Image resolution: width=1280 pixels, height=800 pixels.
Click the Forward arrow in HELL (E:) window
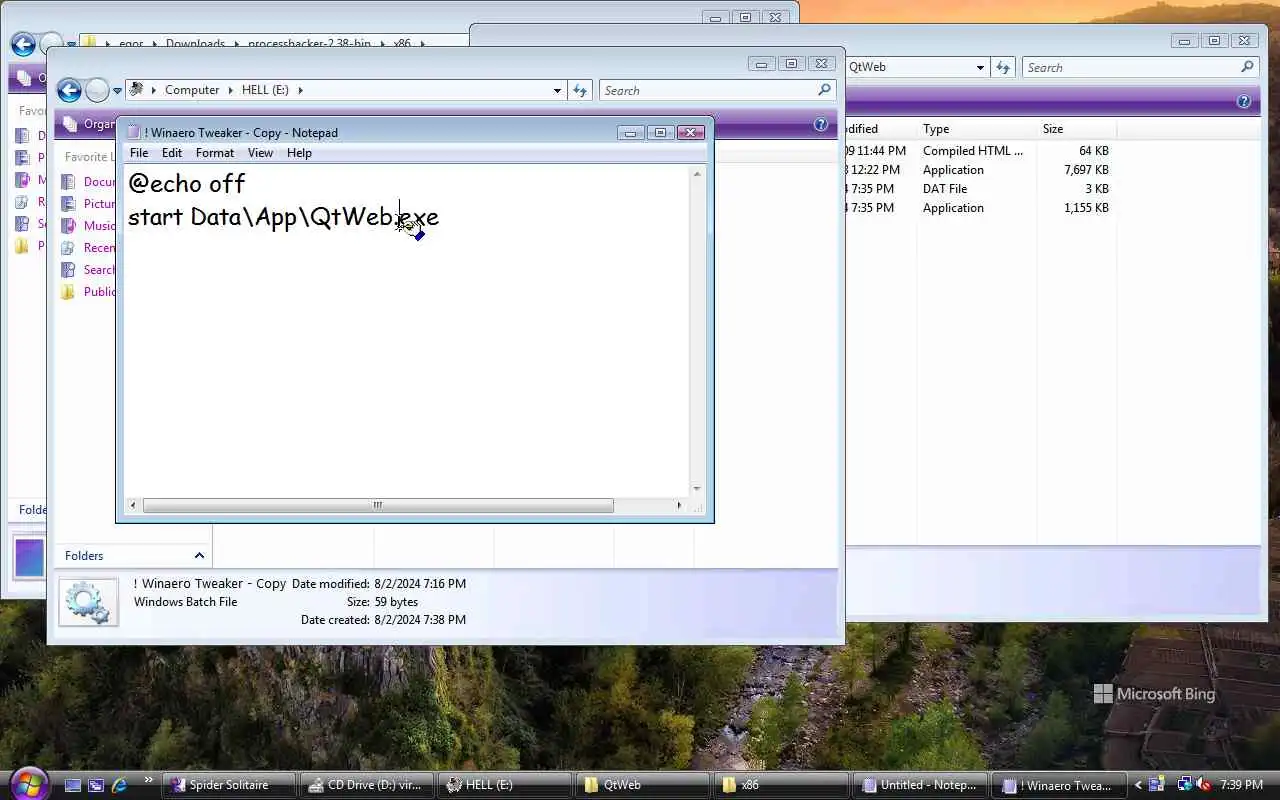[97, 91]
